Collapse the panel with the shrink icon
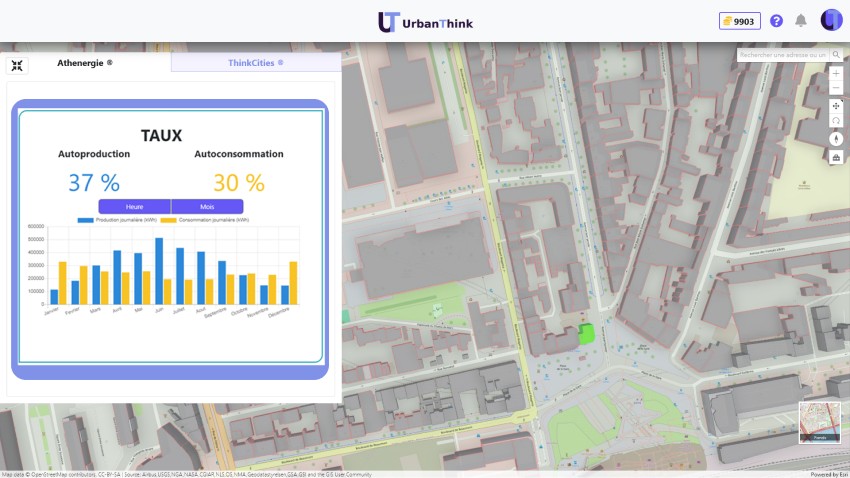Viewport: 850px width, 478px height. point(17,66)
